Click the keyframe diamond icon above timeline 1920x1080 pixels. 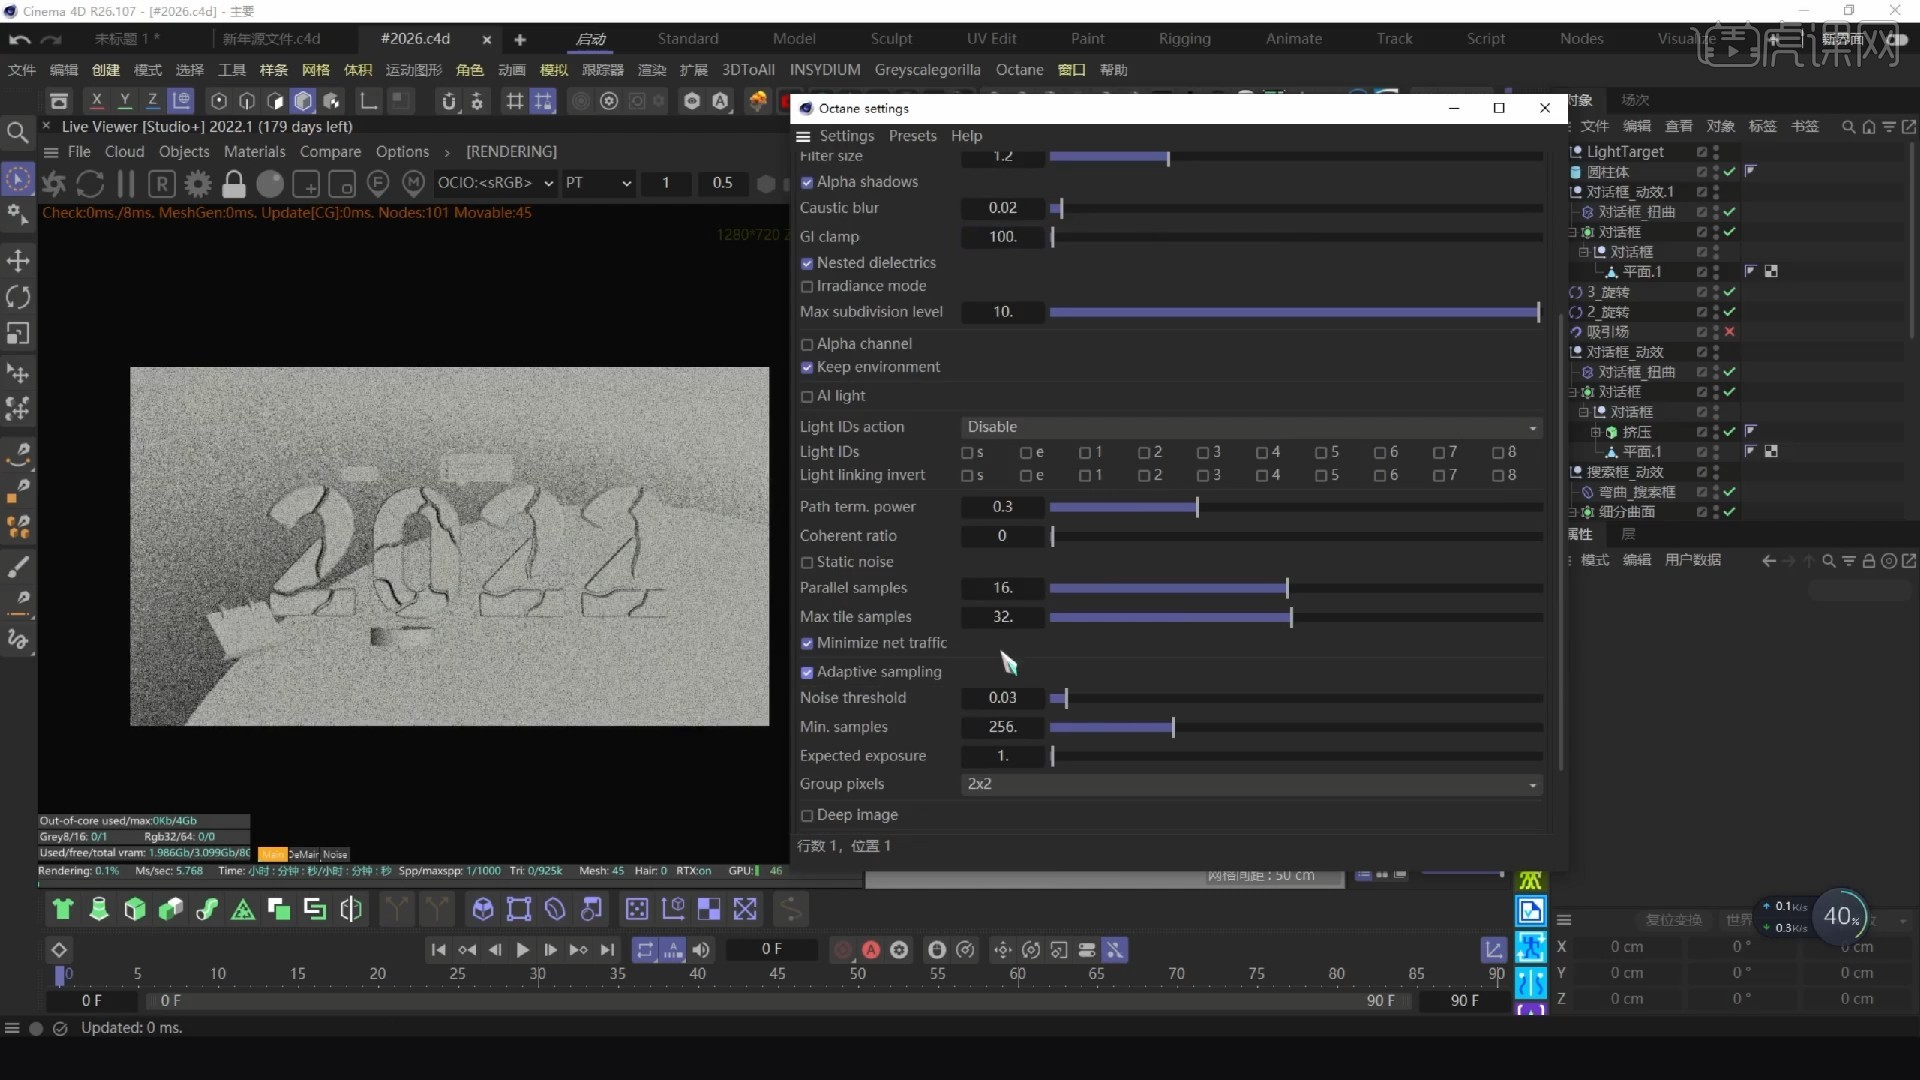coord(59,950)
